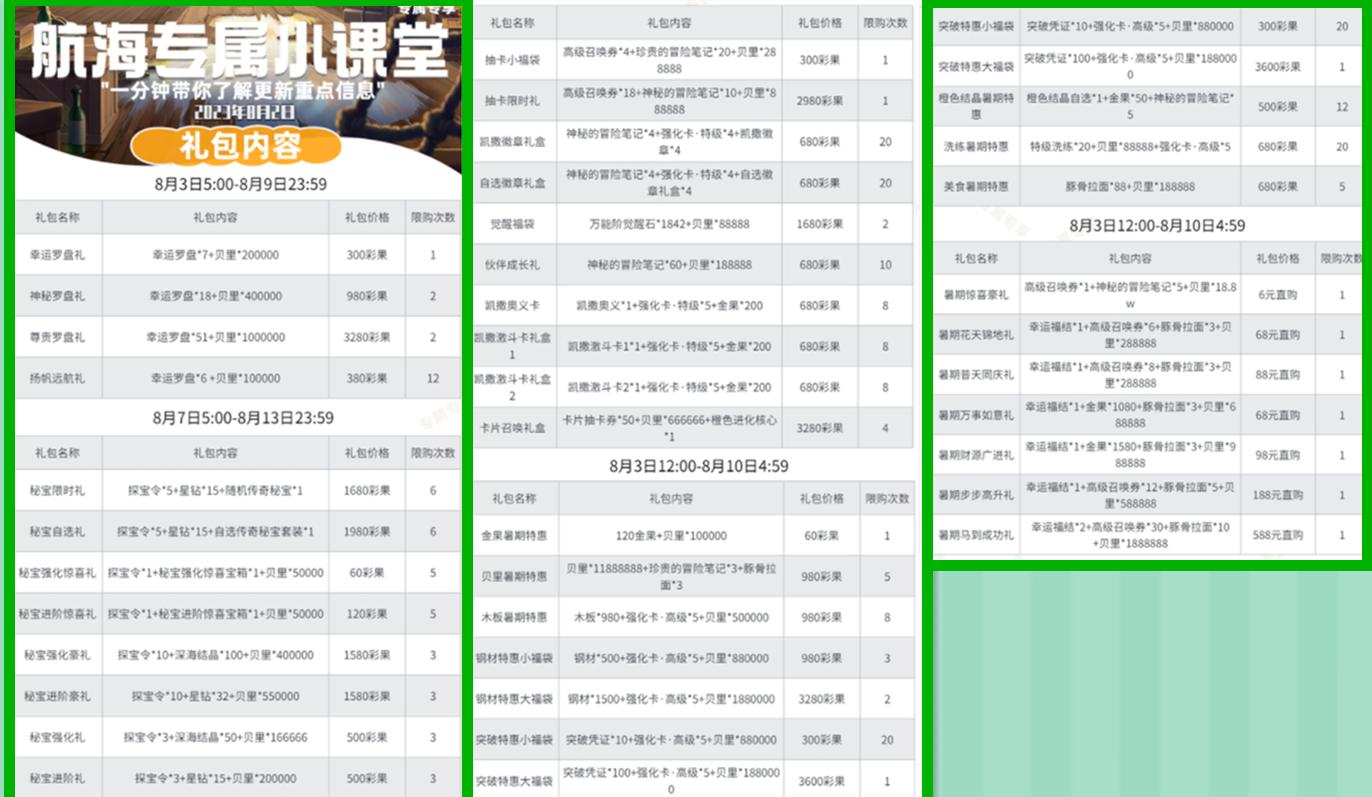Select the 秘宝限时礼 row
The image size is (1372, 797).
click(60, 491)
